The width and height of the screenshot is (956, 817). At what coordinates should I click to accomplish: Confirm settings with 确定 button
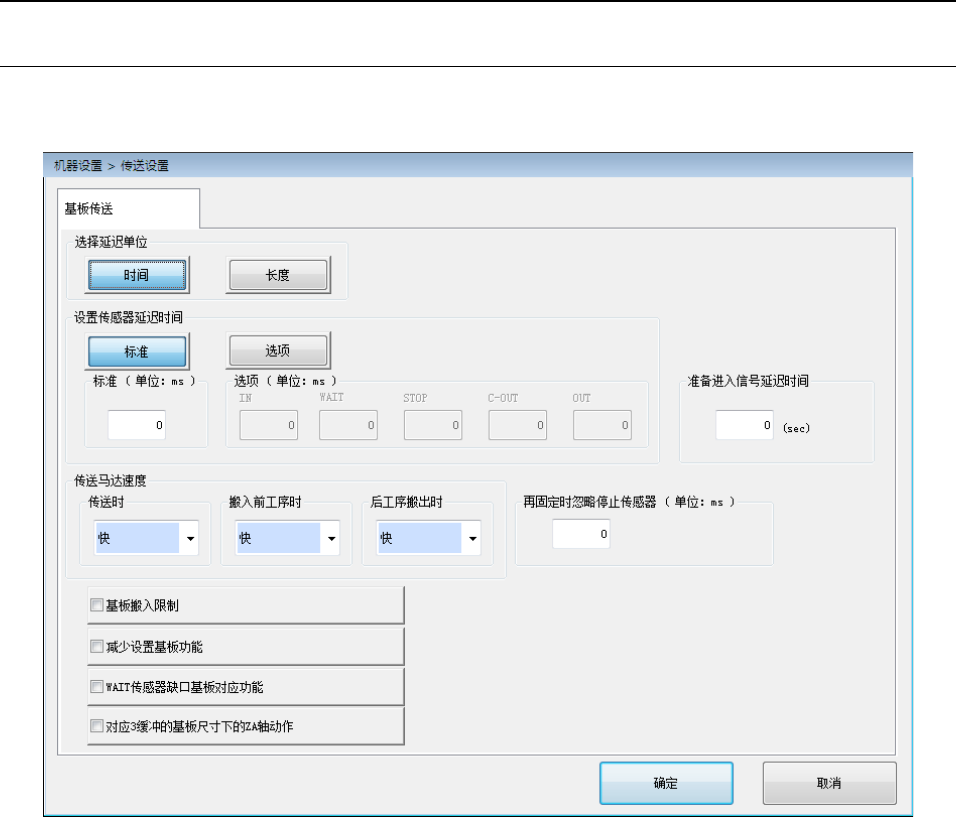[x=666, y=783]
